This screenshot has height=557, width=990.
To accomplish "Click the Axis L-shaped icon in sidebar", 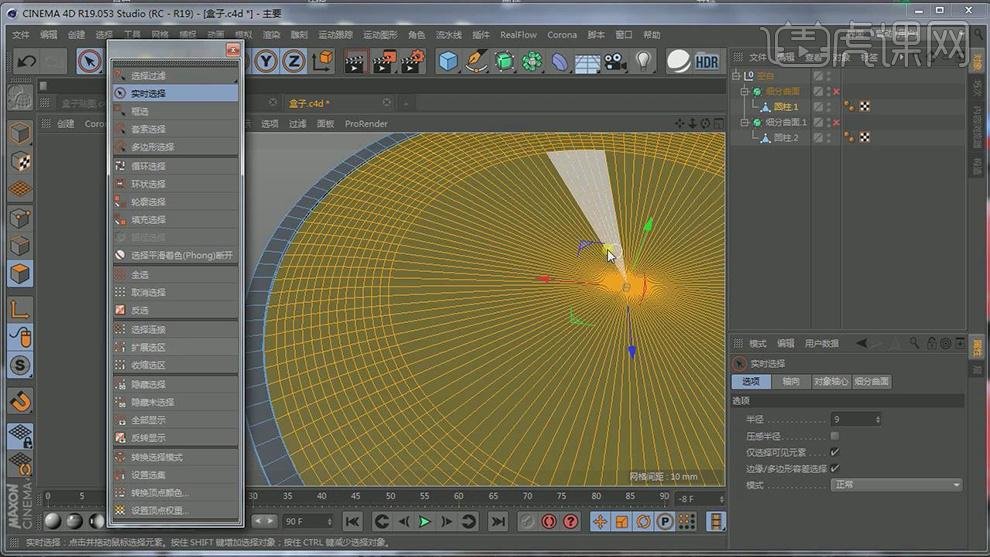I will (x=20, y=309).
